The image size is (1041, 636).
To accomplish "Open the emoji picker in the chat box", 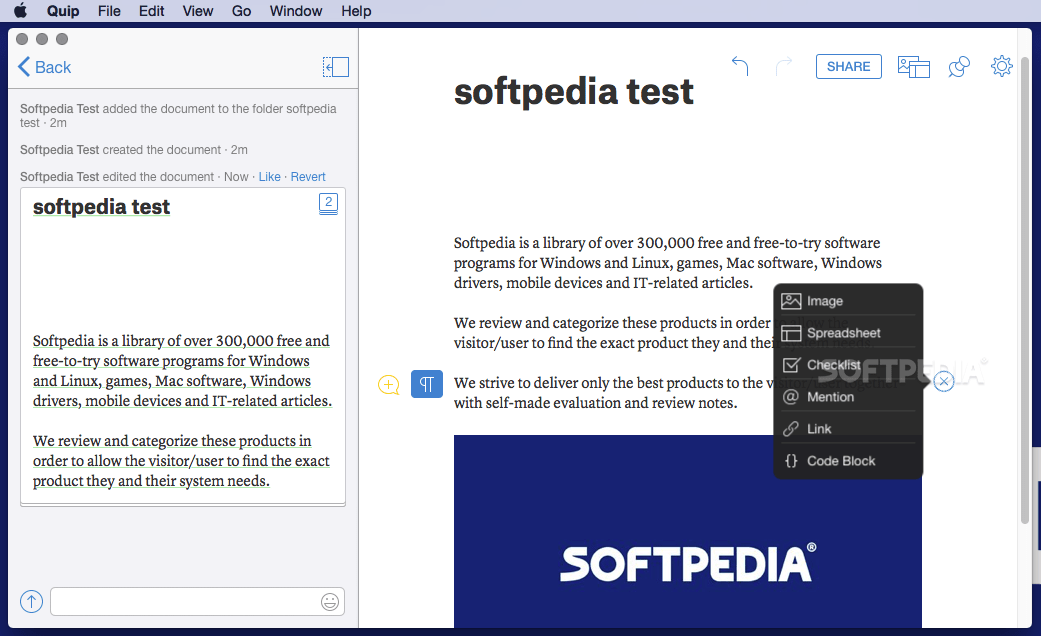I will (330, 601).
